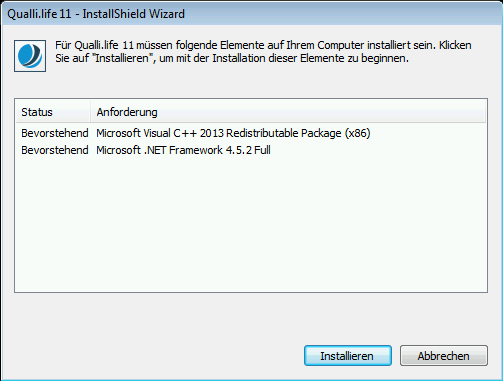Click Bevorstehend status of Visual C++ row
The height and width of the screenshot is (381, 503).
tap(55, 133)
